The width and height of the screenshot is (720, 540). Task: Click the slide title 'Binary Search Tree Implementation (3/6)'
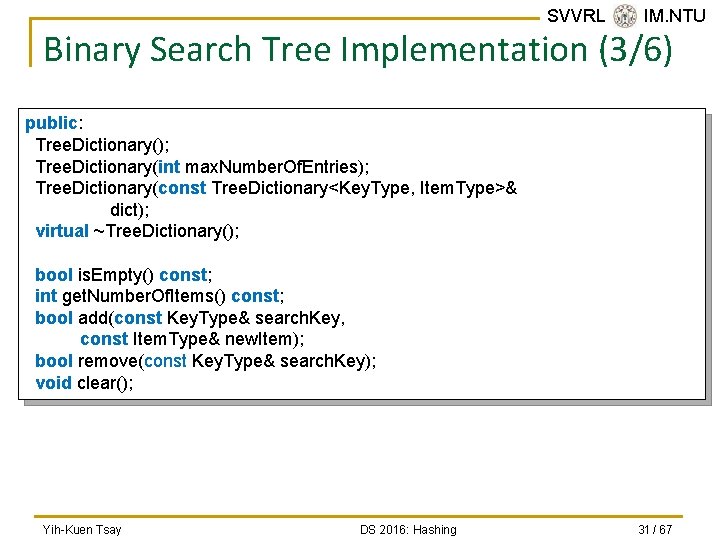point(358,50)
